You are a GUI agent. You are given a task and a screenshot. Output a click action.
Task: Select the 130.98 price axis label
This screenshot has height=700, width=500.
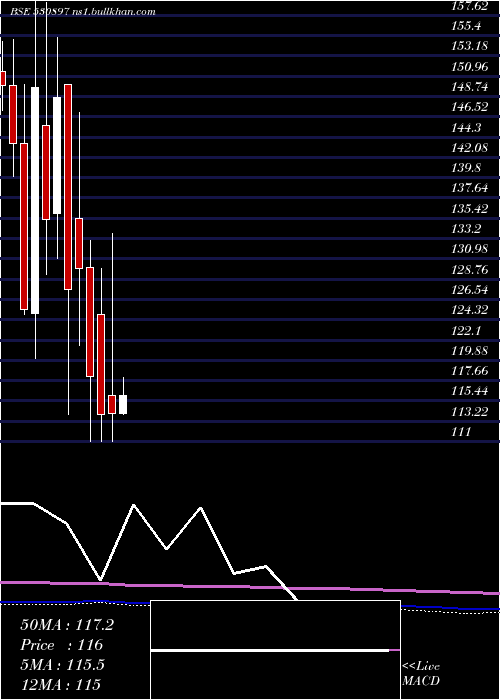(x=470, y=250)
